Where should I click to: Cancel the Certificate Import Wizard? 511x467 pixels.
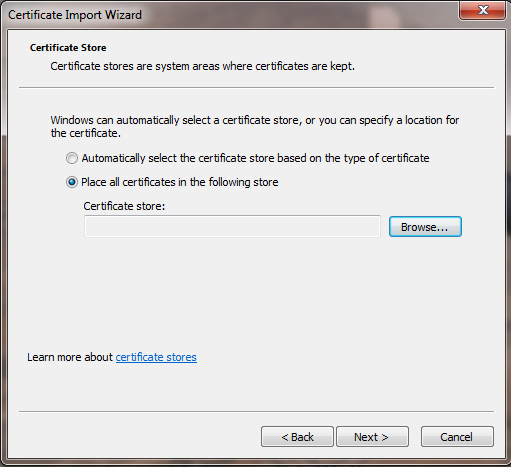(457, 437)
